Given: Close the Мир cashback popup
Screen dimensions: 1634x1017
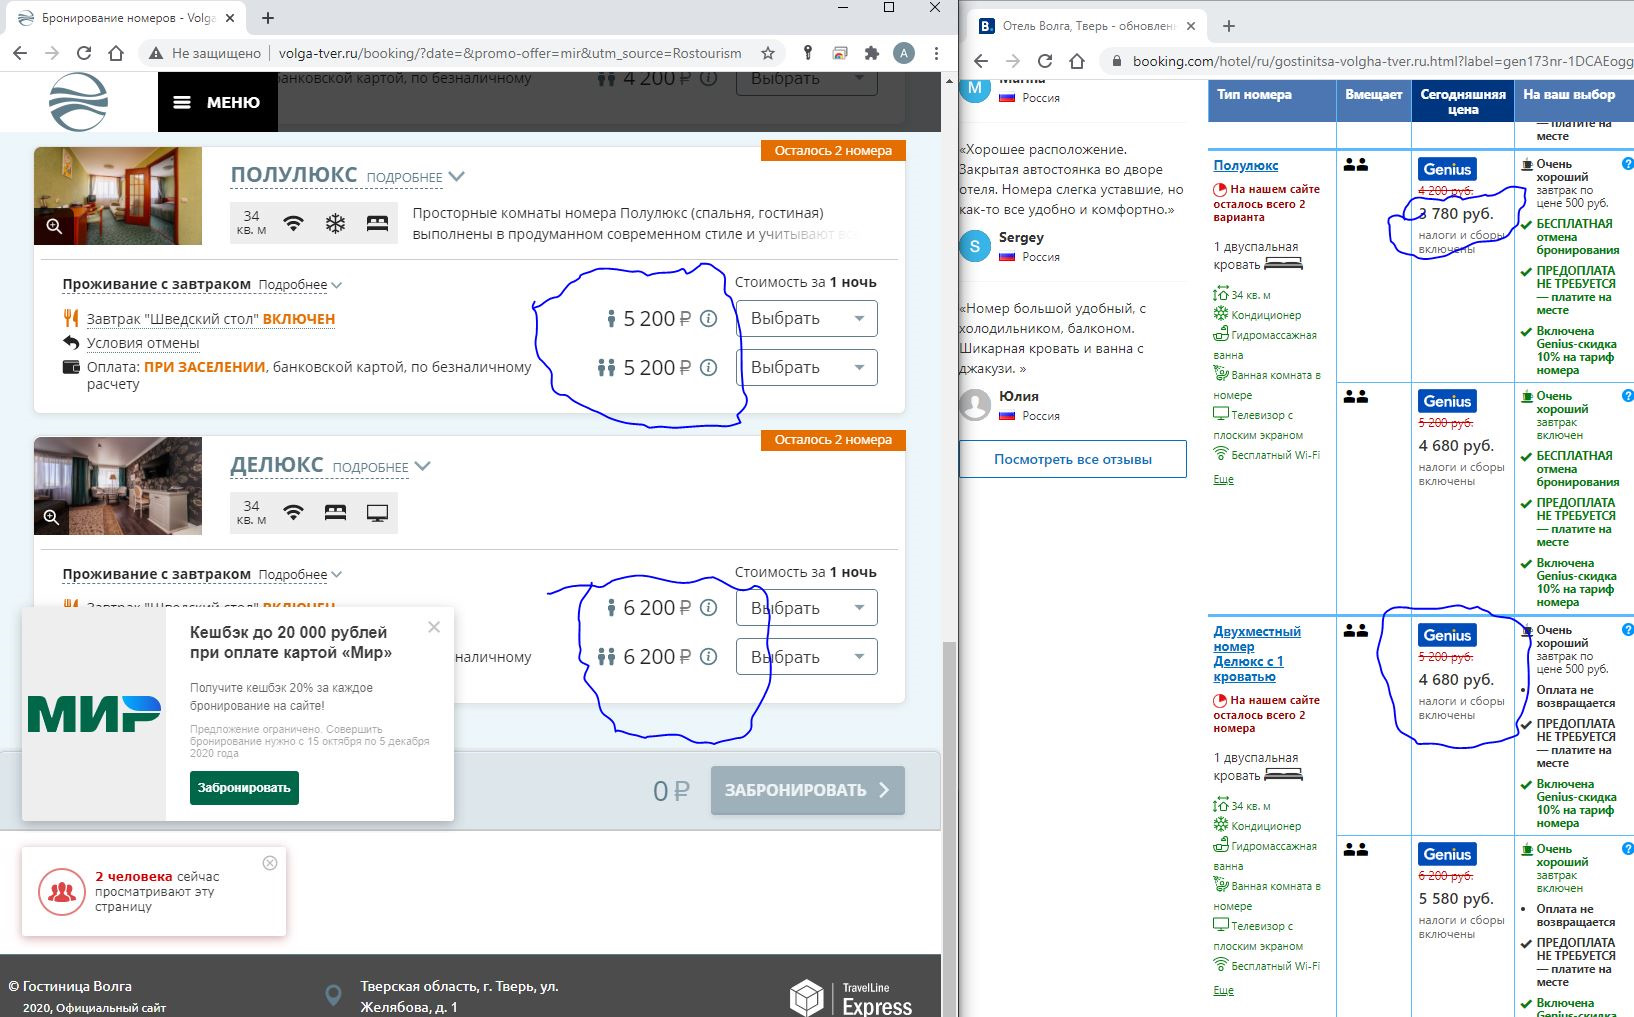Looking at the screenshot, I should (x=434, y=627).
